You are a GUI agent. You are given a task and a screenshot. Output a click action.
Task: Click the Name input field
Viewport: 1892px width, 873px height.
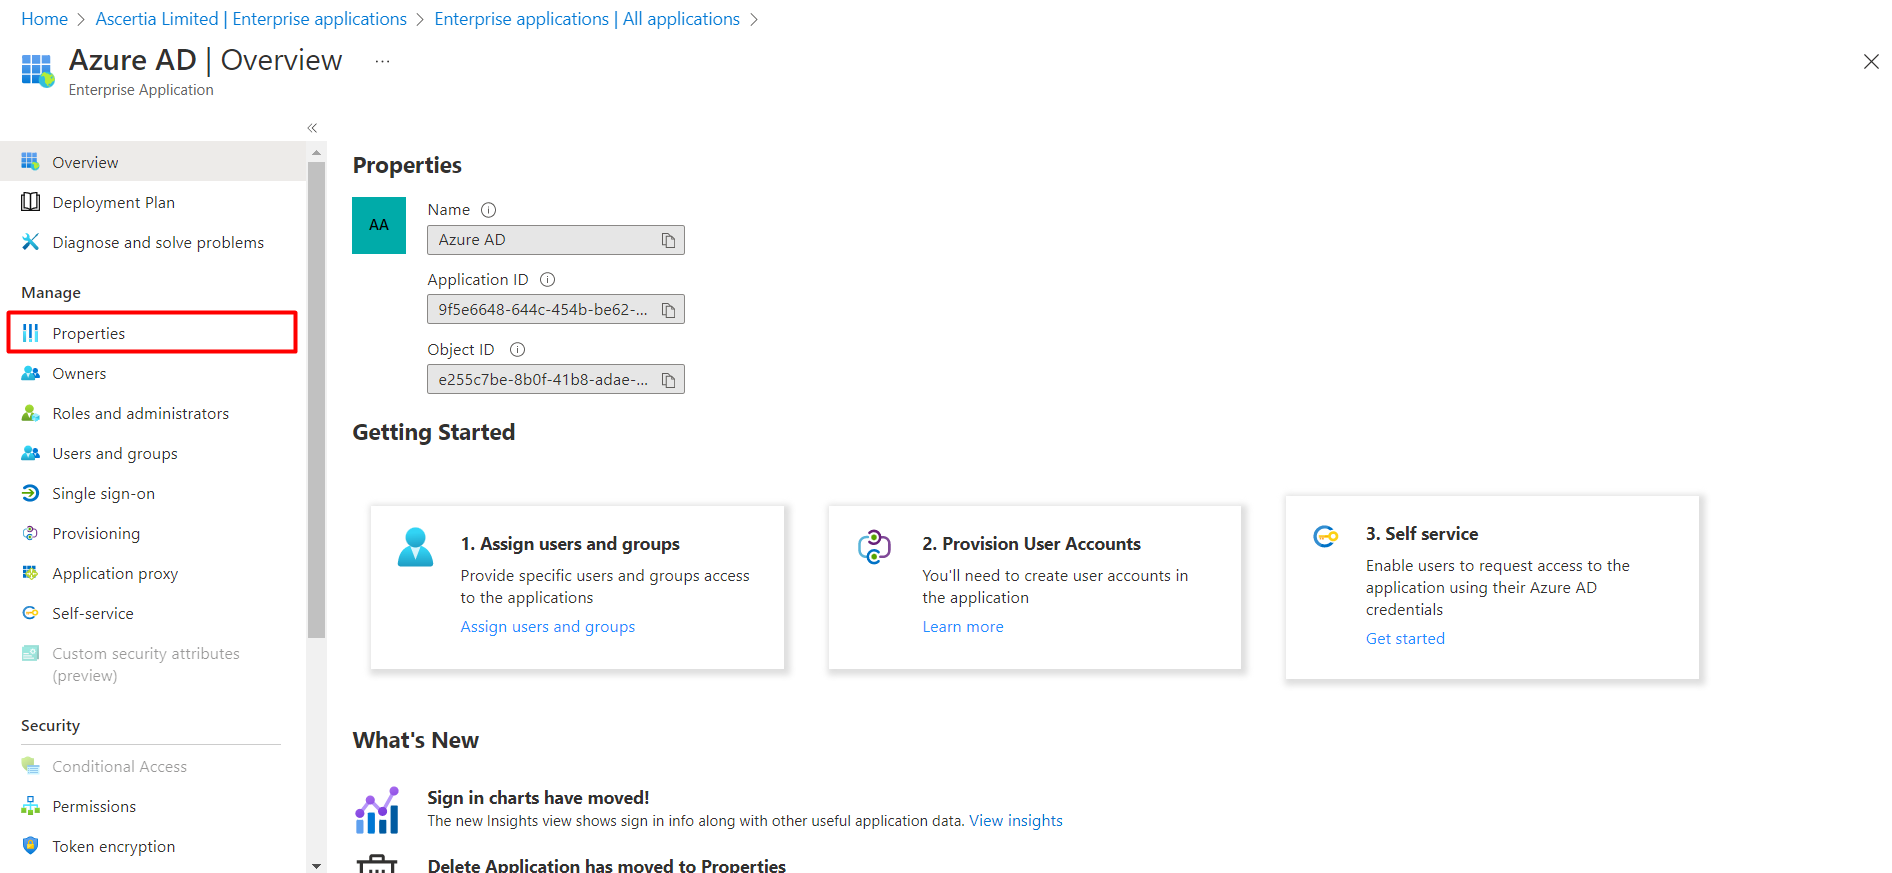pos(556,240)
